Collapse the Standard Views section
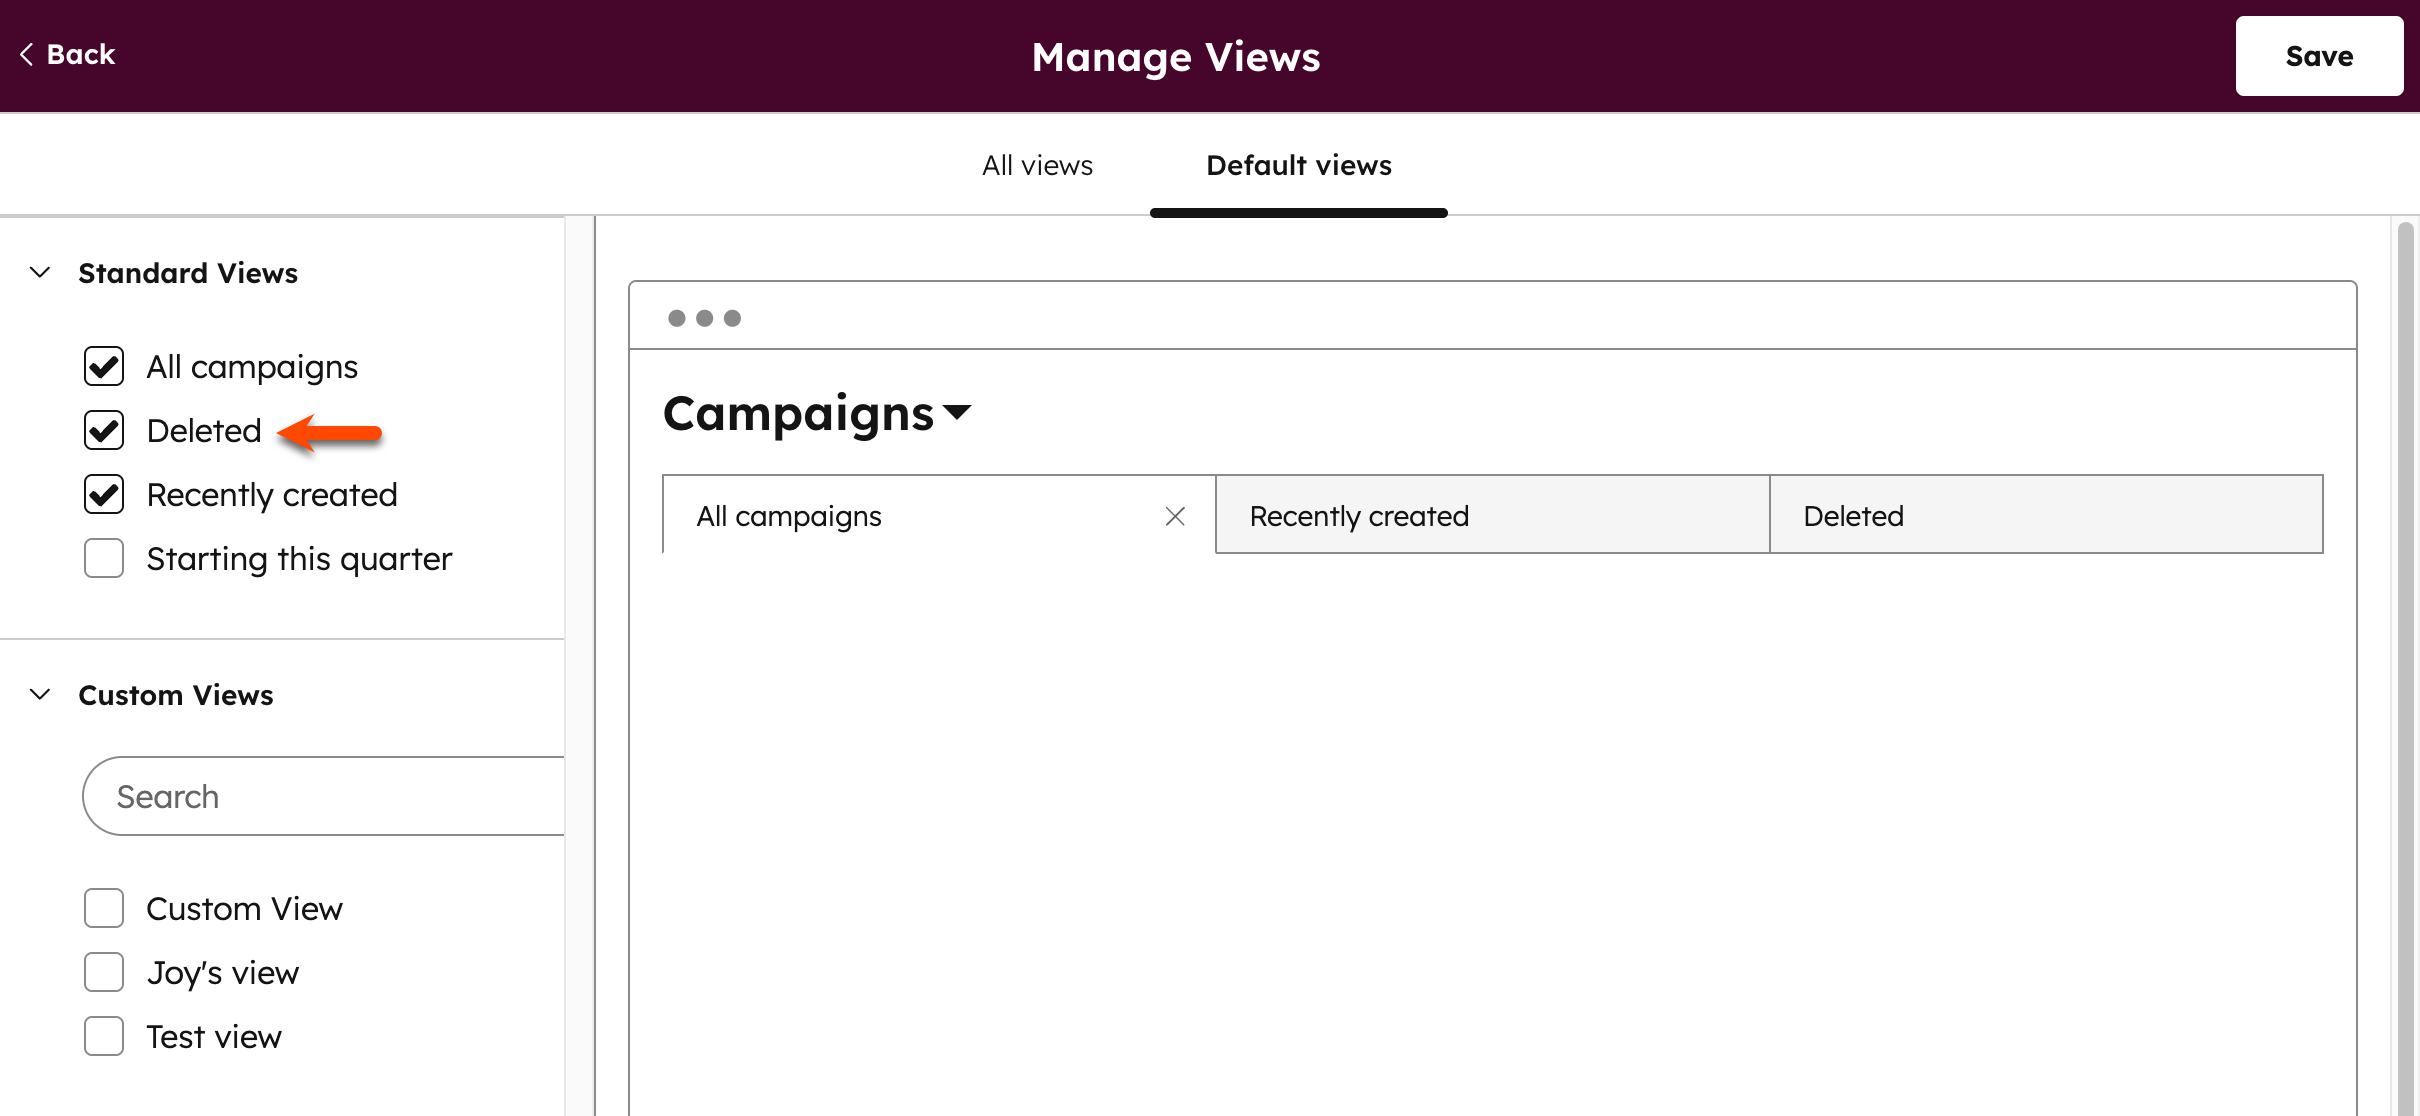 39,272
